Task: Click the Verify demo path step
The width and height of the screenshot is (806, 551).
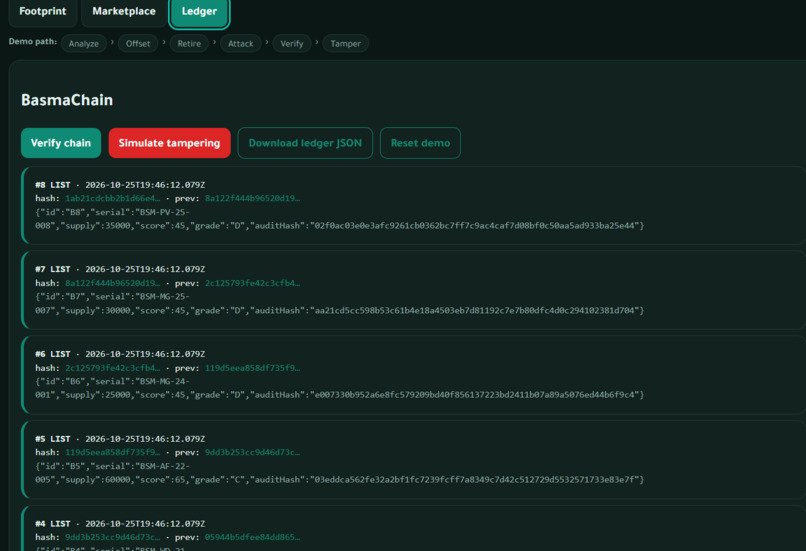Action: pyautogui.click(x=292, y=44)
